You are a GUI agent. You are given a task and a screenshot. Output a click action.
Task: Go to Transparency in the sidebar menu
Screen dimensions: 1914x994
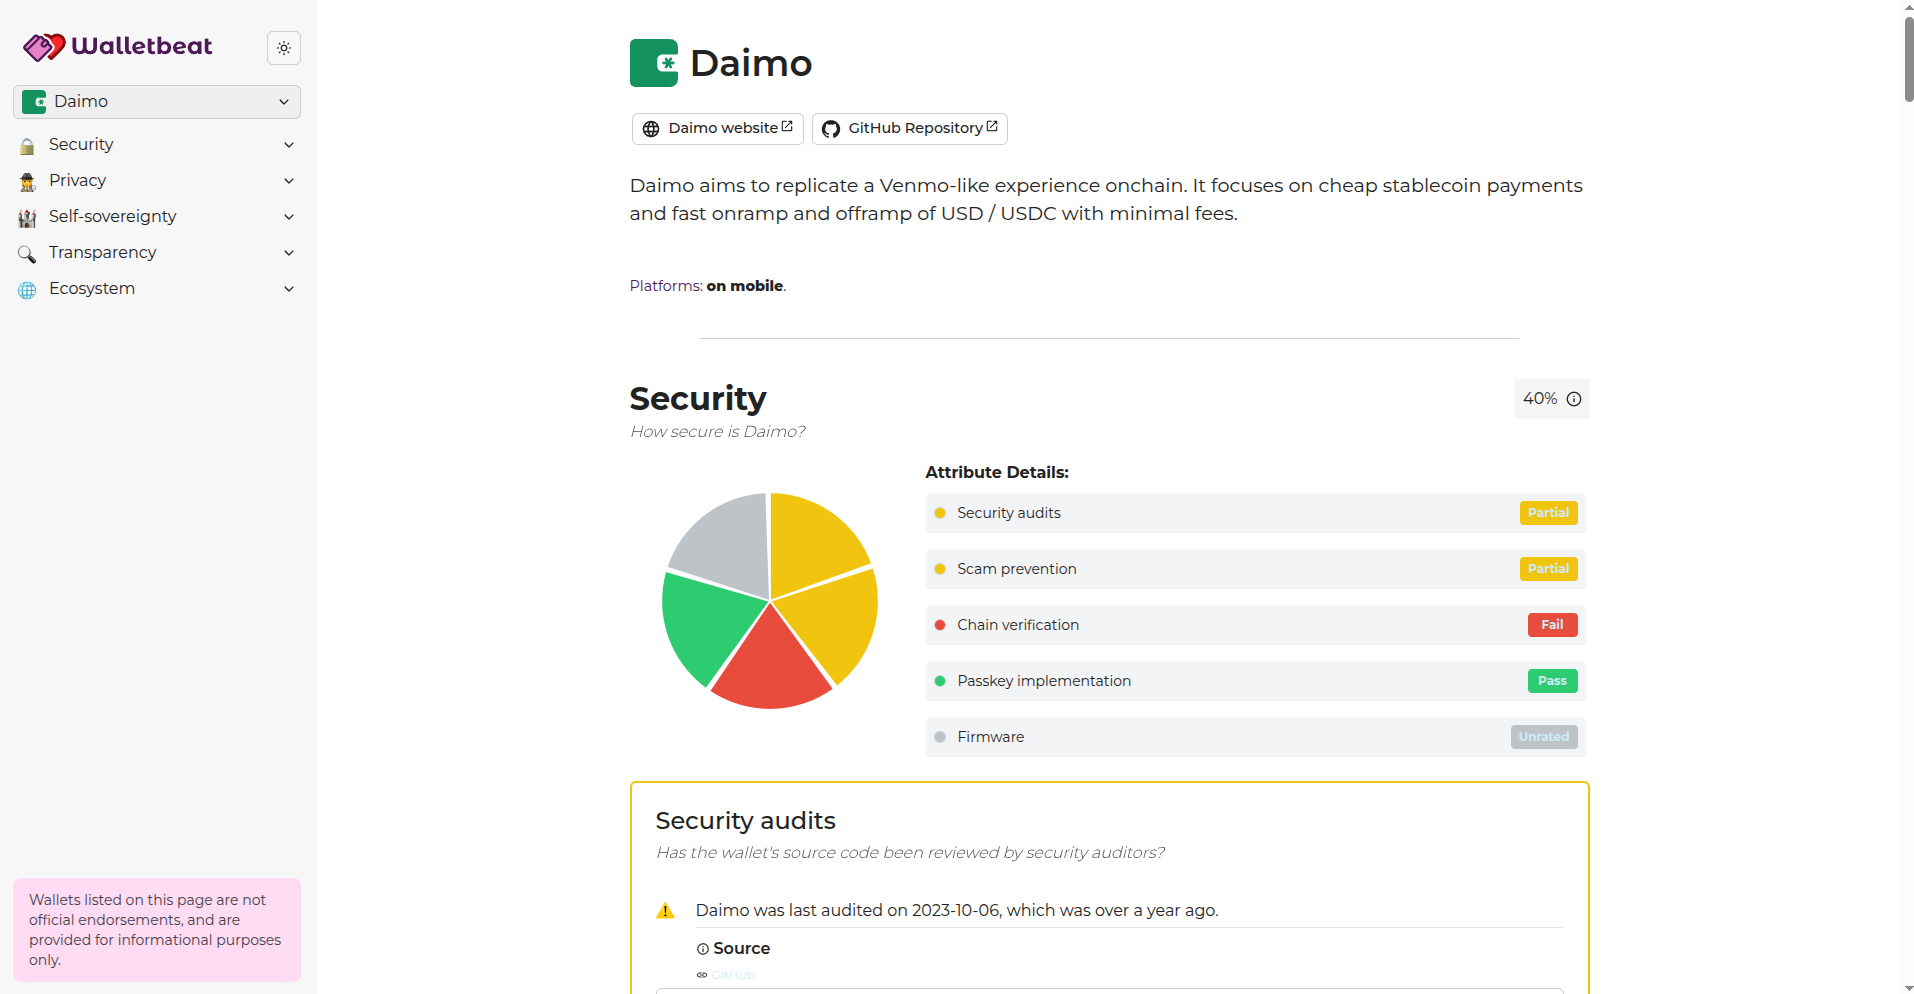(102, 252)
